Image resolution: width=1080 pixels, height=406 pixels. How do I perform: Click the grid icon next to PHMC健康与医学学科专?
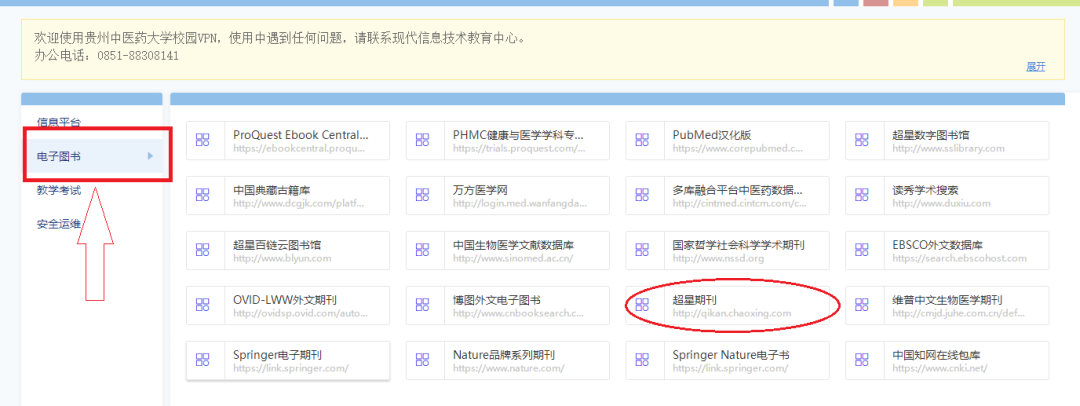click(422, 140)
